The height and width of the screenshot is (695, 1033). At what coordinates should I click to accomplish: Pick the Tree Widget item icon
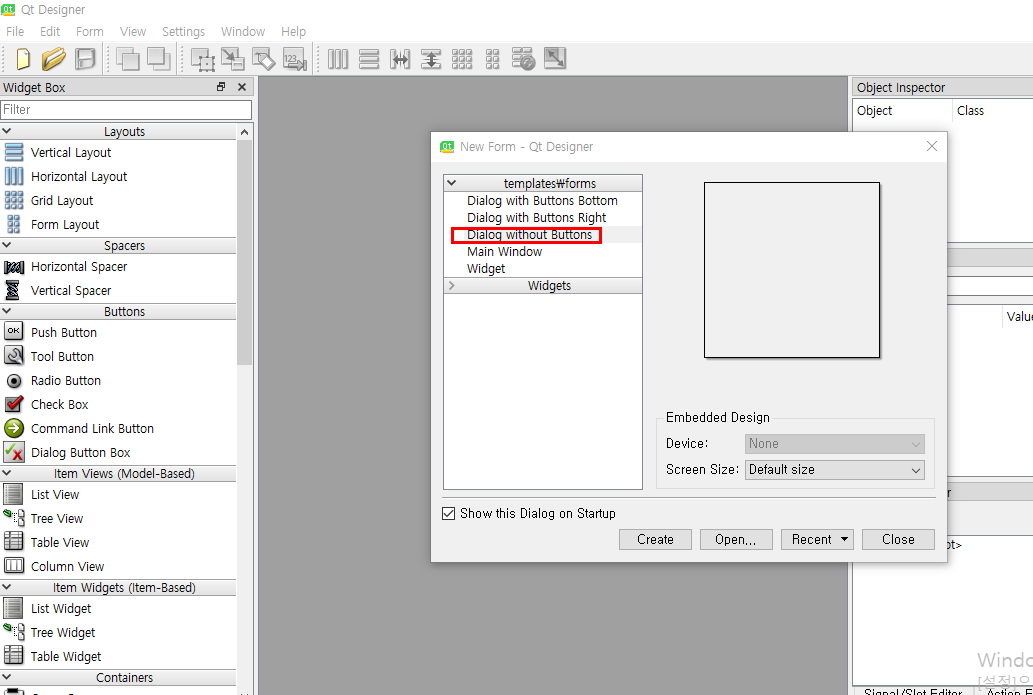tap(14, 632)
